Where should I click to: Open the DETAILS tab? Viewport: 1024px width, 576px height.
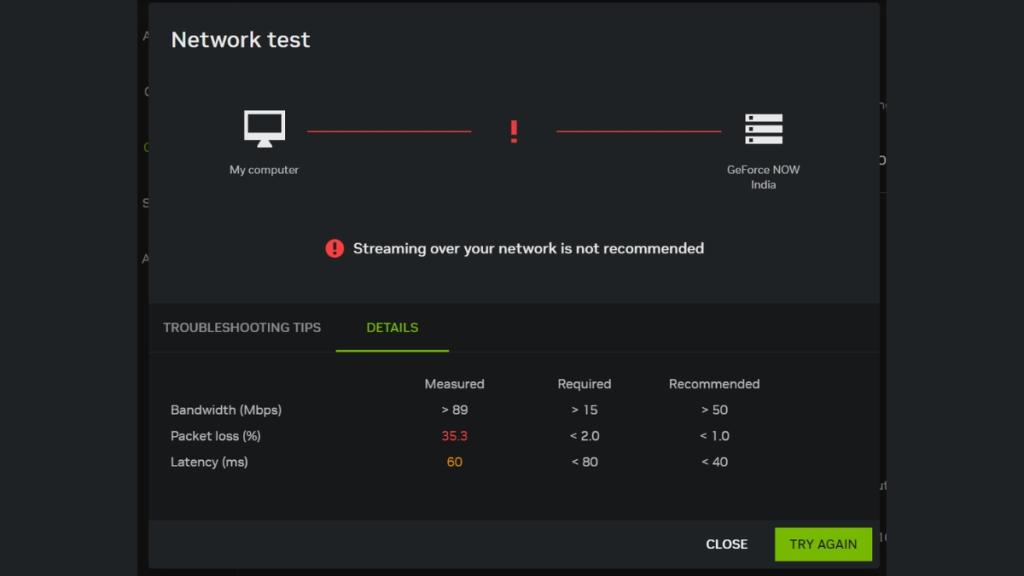(x=391, y=327)
